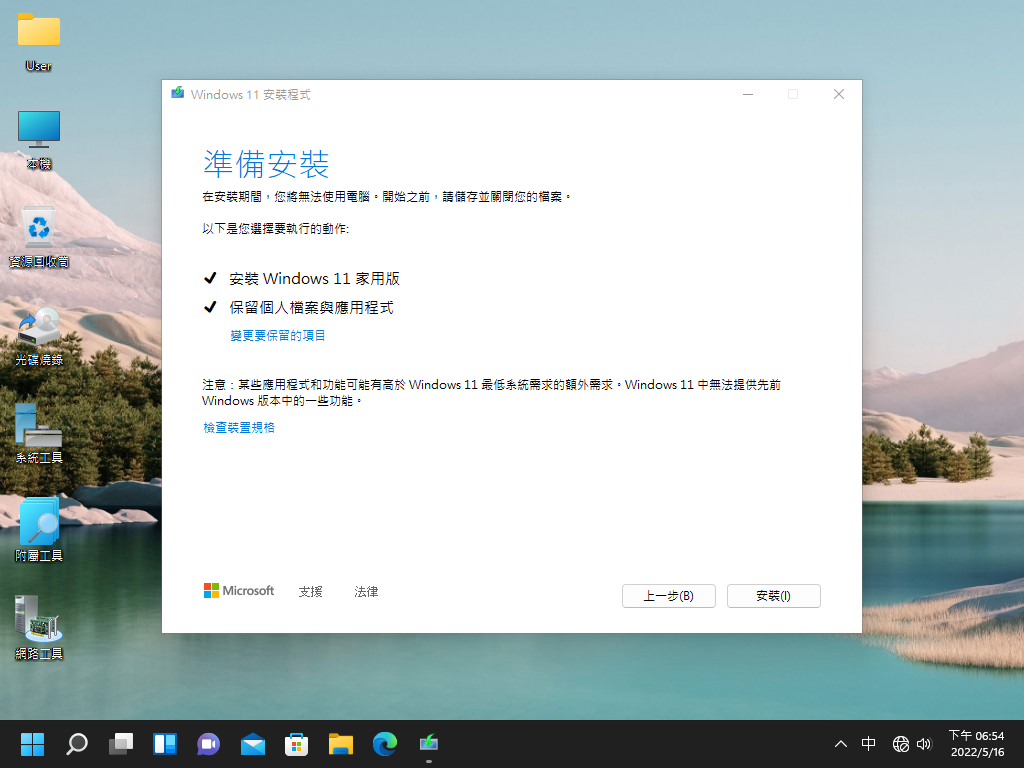Click the Microsoft logo in the installer

pos(239,591)
